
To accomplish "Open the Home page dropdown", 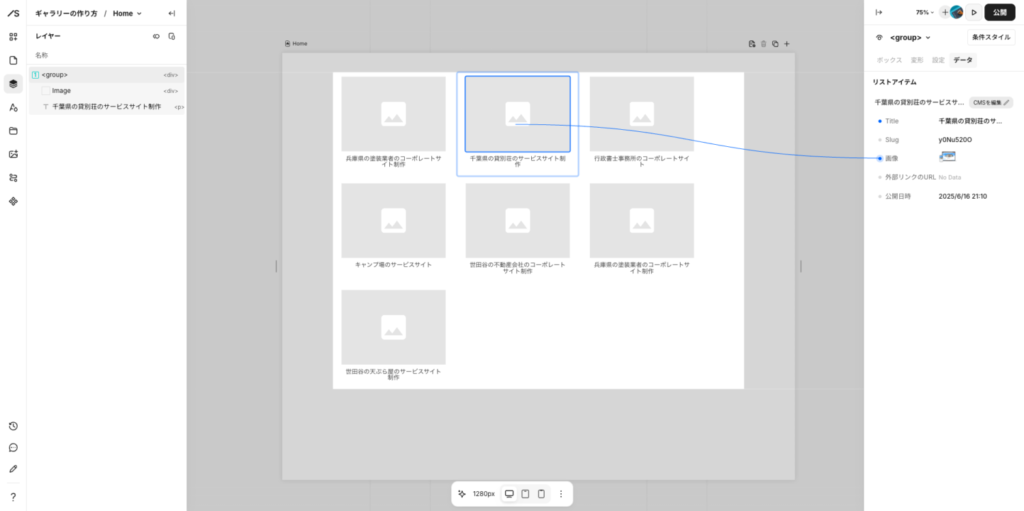I will click(127, 13).
